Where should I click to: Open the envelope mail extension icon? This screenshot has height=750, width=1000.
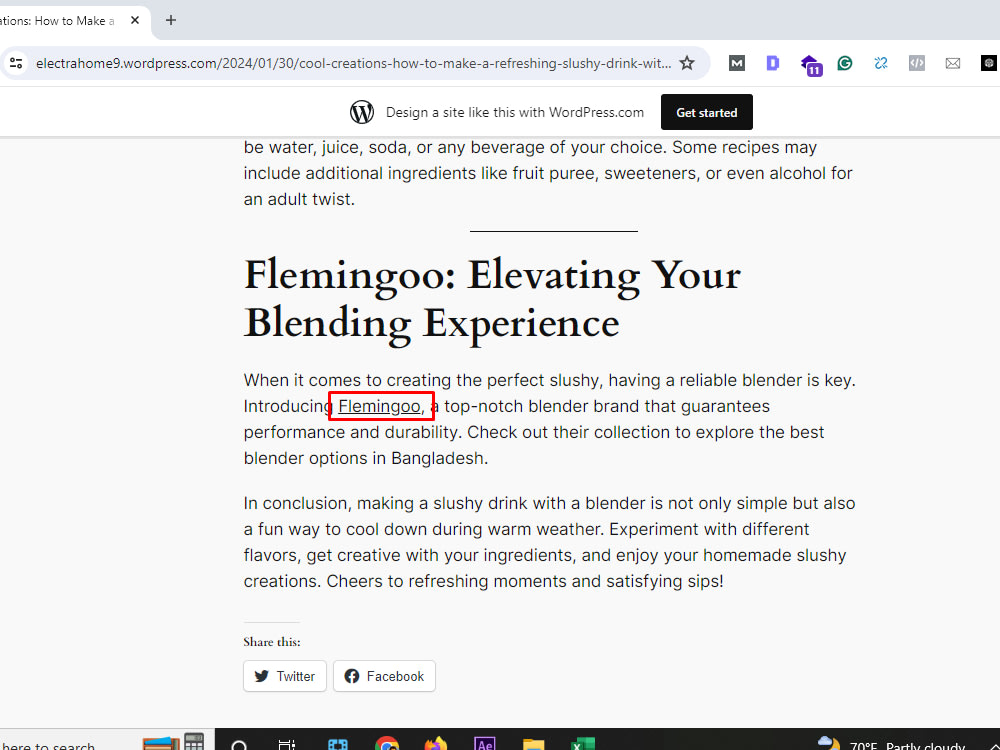(953, 63)
